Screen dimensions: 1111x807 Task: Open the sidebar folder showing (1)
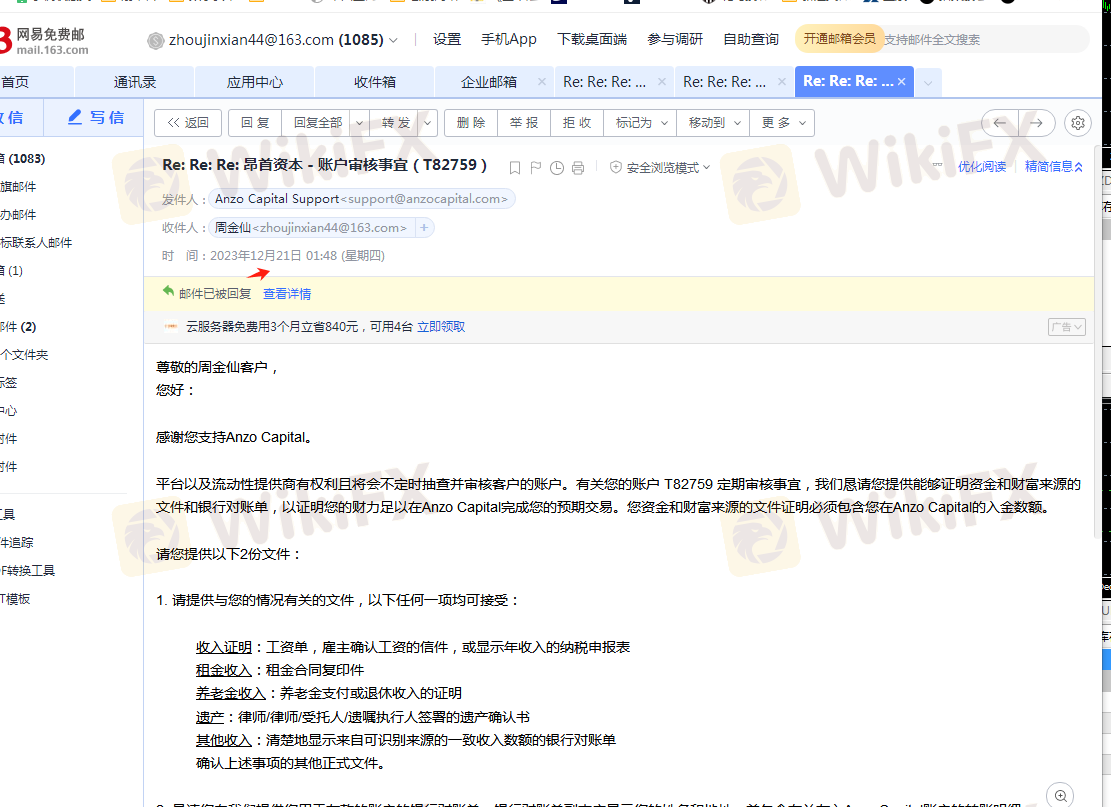(x=12, y=271)
